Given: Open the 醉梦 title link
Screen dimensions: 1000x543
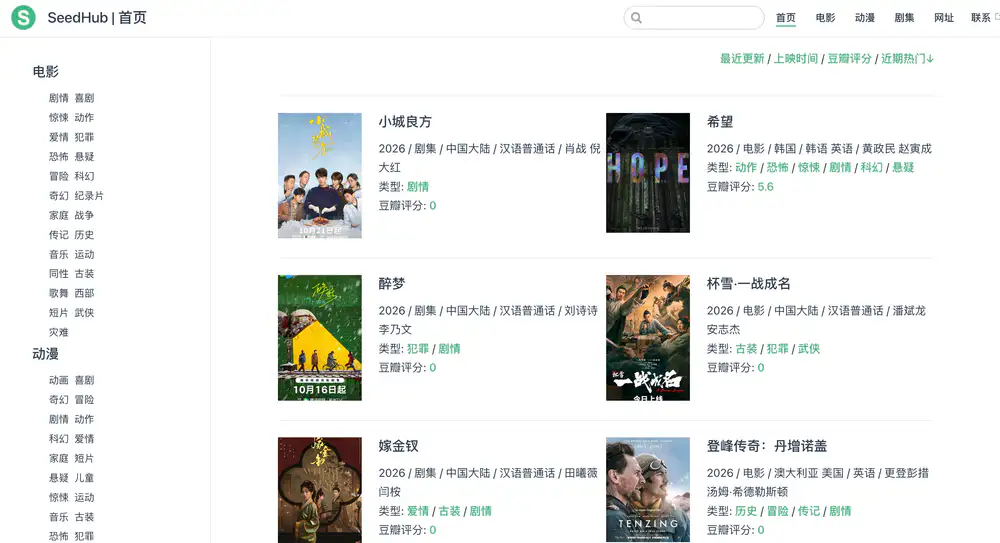Looking at the screenshot, I should (392, 284).
